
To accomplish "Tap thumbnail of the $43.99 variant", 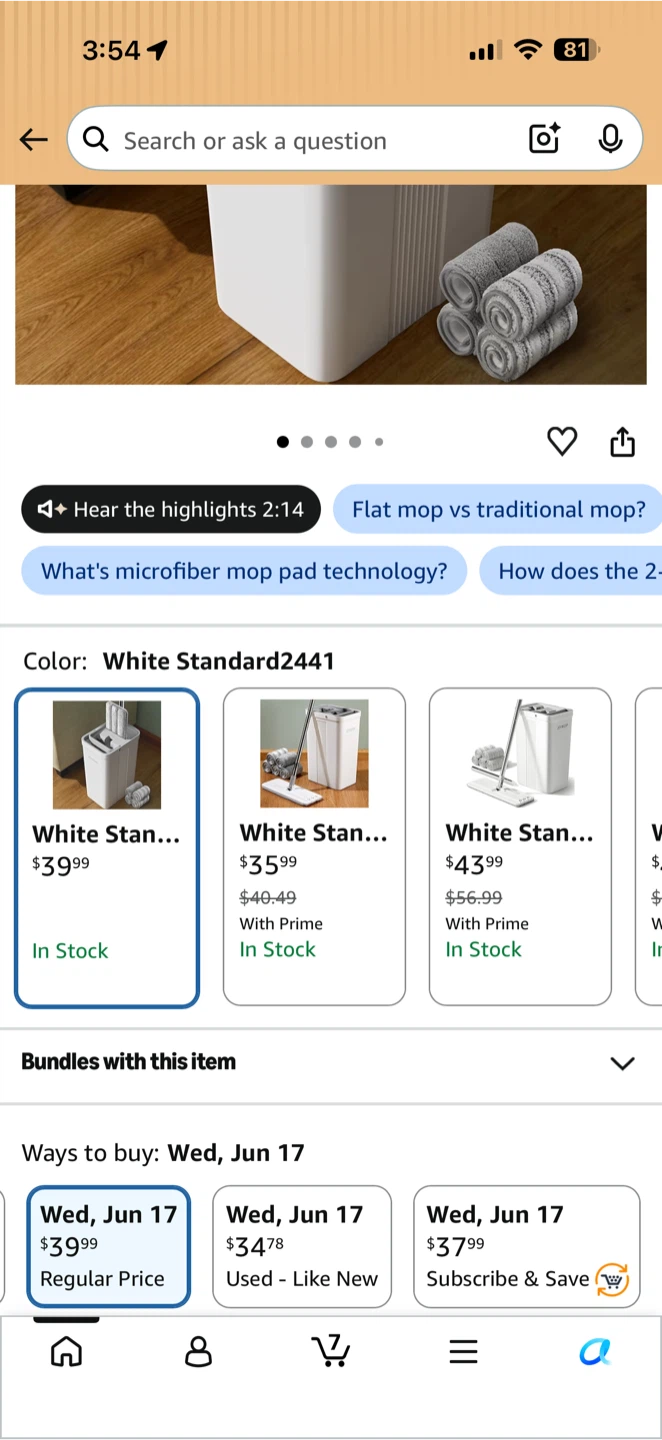I will [x=520, y=753].
